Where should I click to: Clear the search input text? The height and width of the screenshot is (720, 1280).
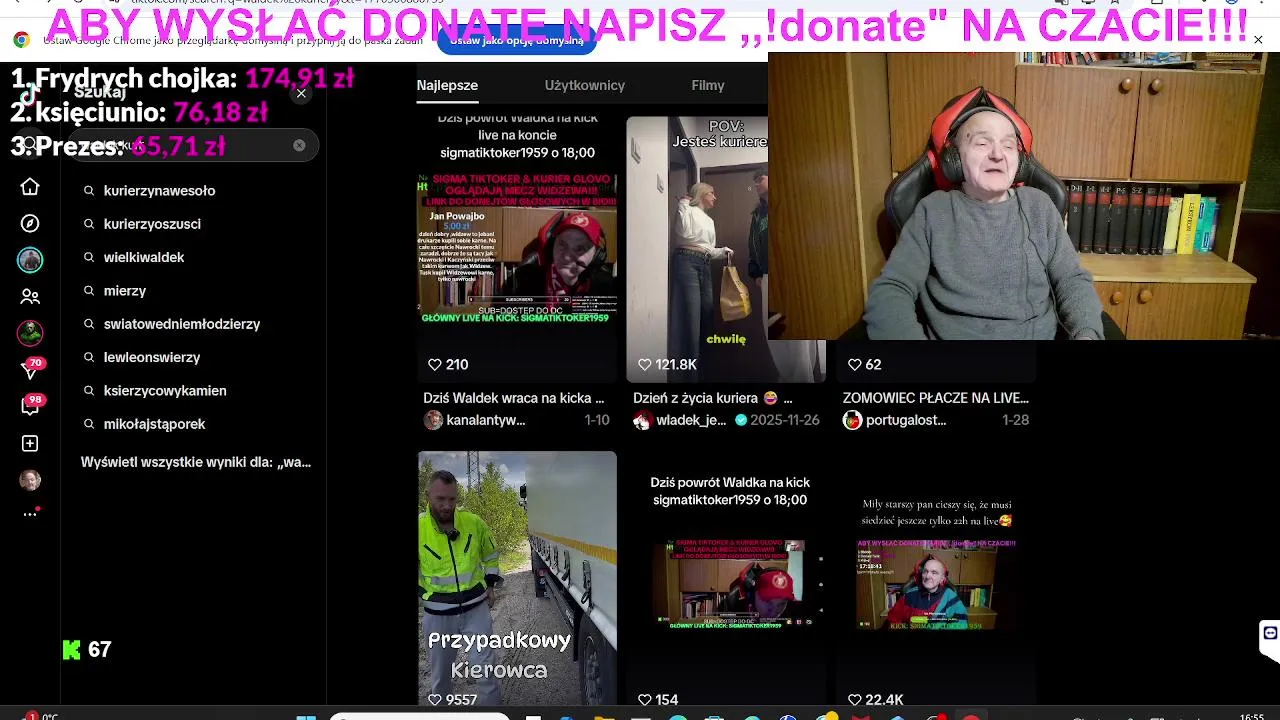coord(299,145)
